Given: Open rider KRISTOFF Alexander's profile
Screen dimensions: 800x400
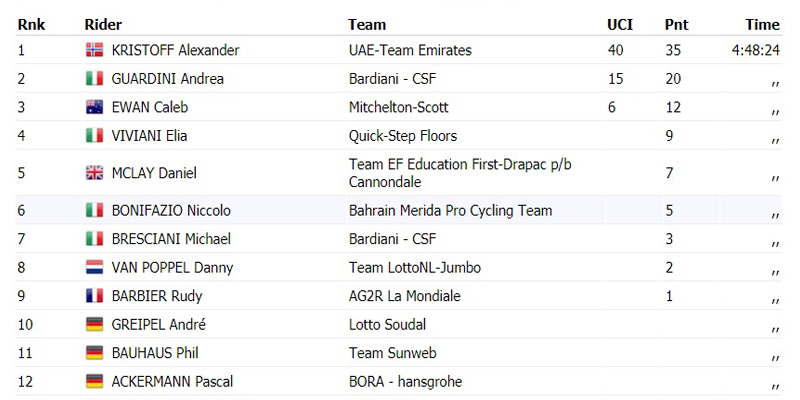Looking at the screenshot, I should click(175, 50).
